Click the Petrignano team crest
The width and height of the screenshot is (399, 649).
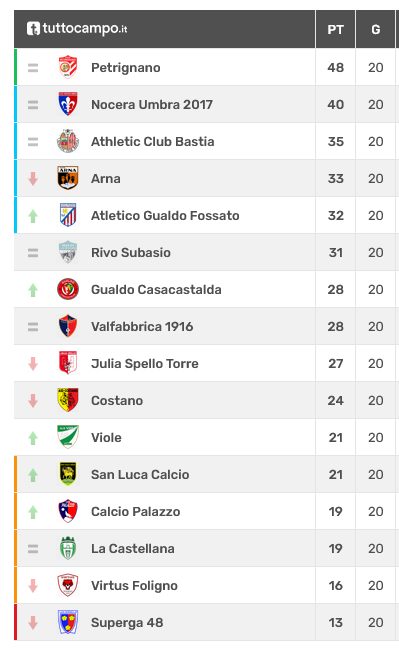coord(68,67)
